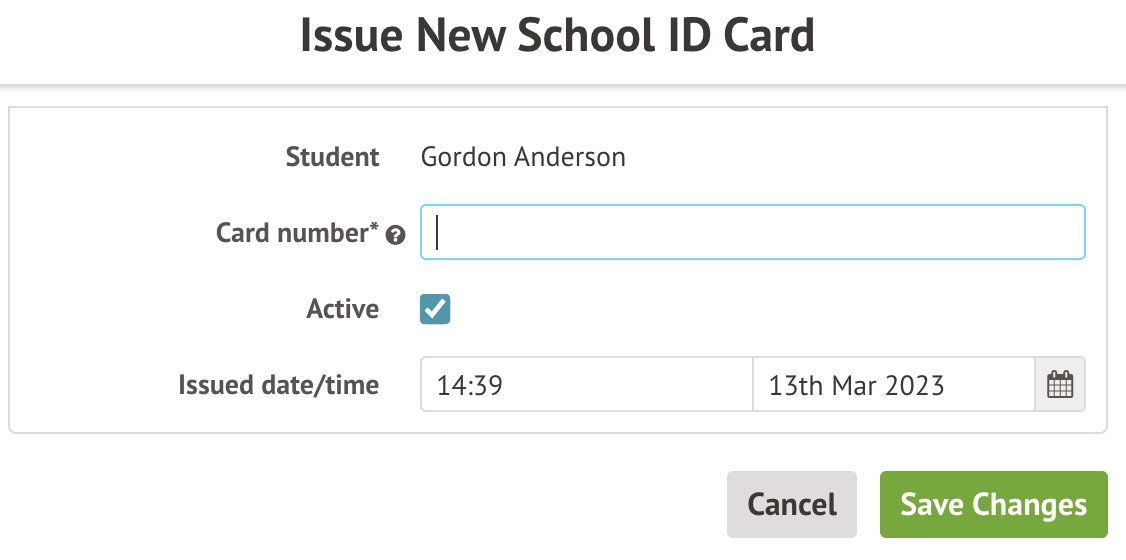Click the Student field label

(332, 157)
